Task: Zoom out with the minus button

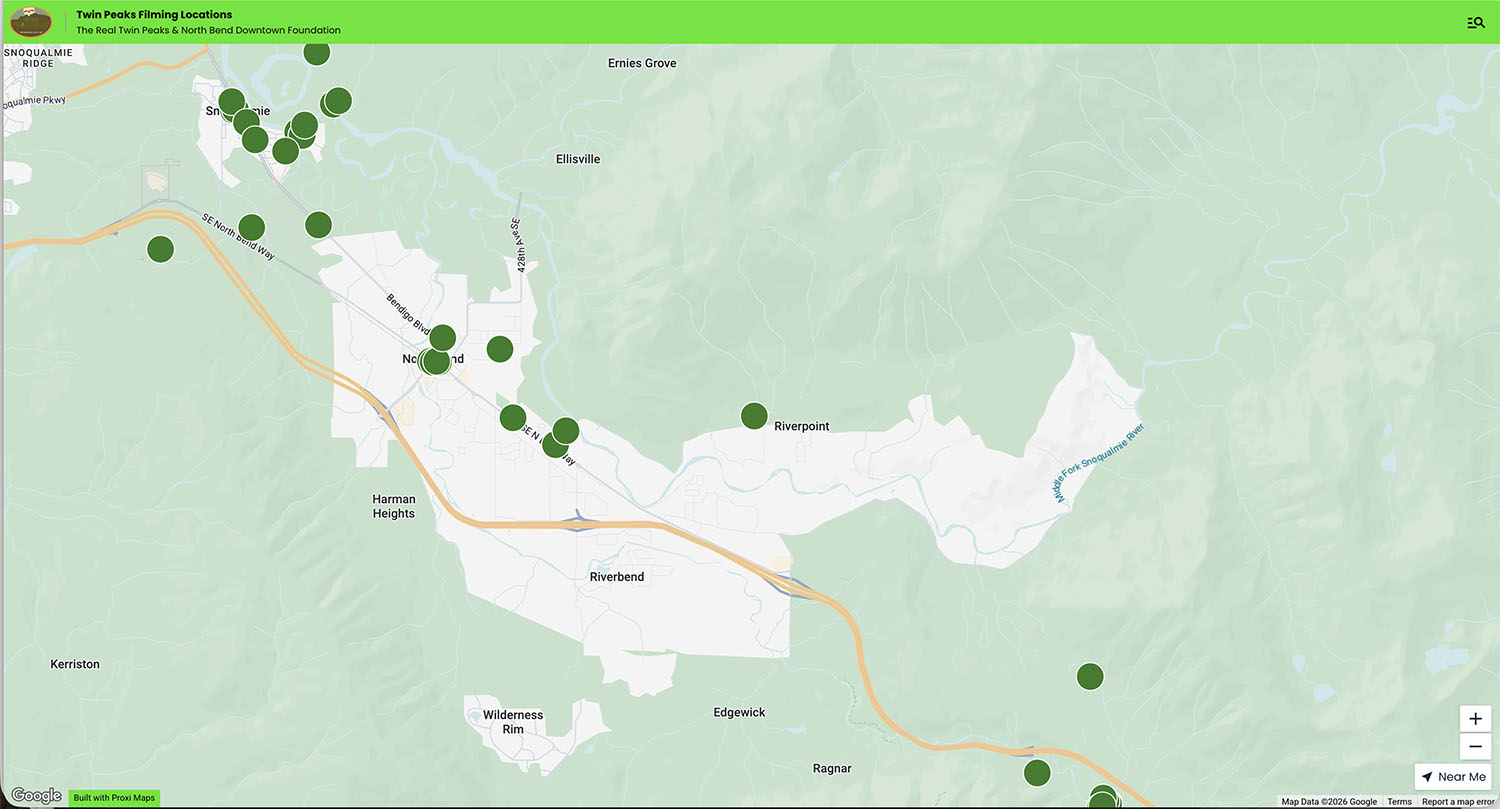Action: point(1475,747)
